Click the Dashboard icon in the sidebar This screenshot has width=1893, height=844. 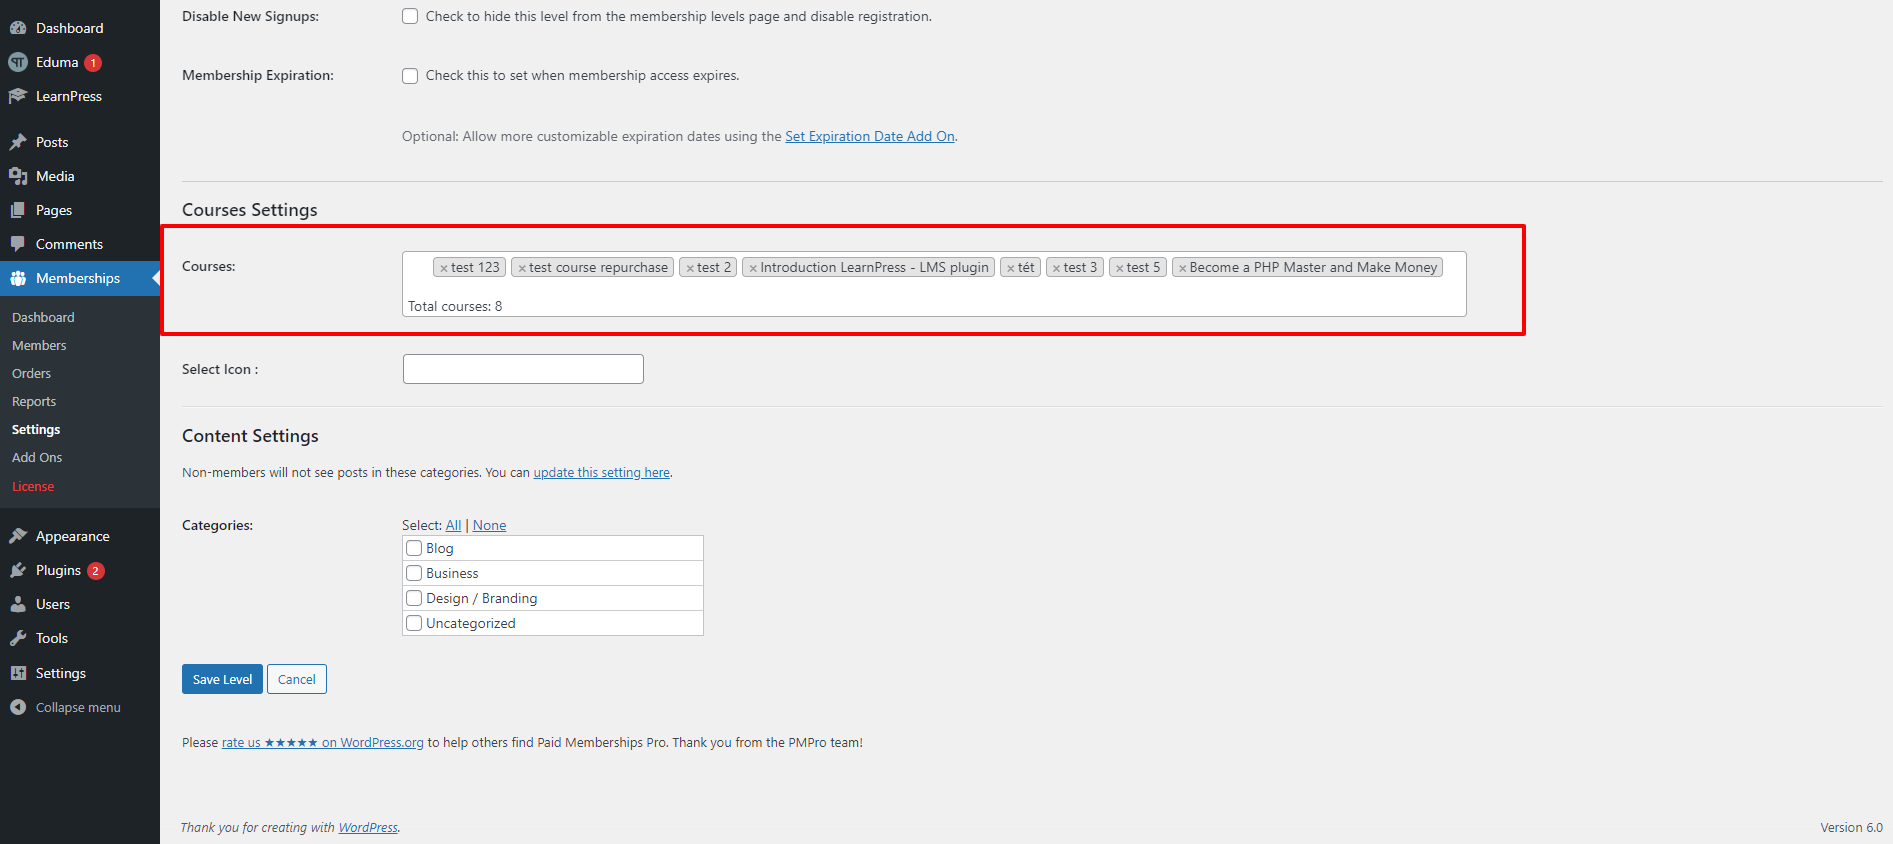(18, 28)
